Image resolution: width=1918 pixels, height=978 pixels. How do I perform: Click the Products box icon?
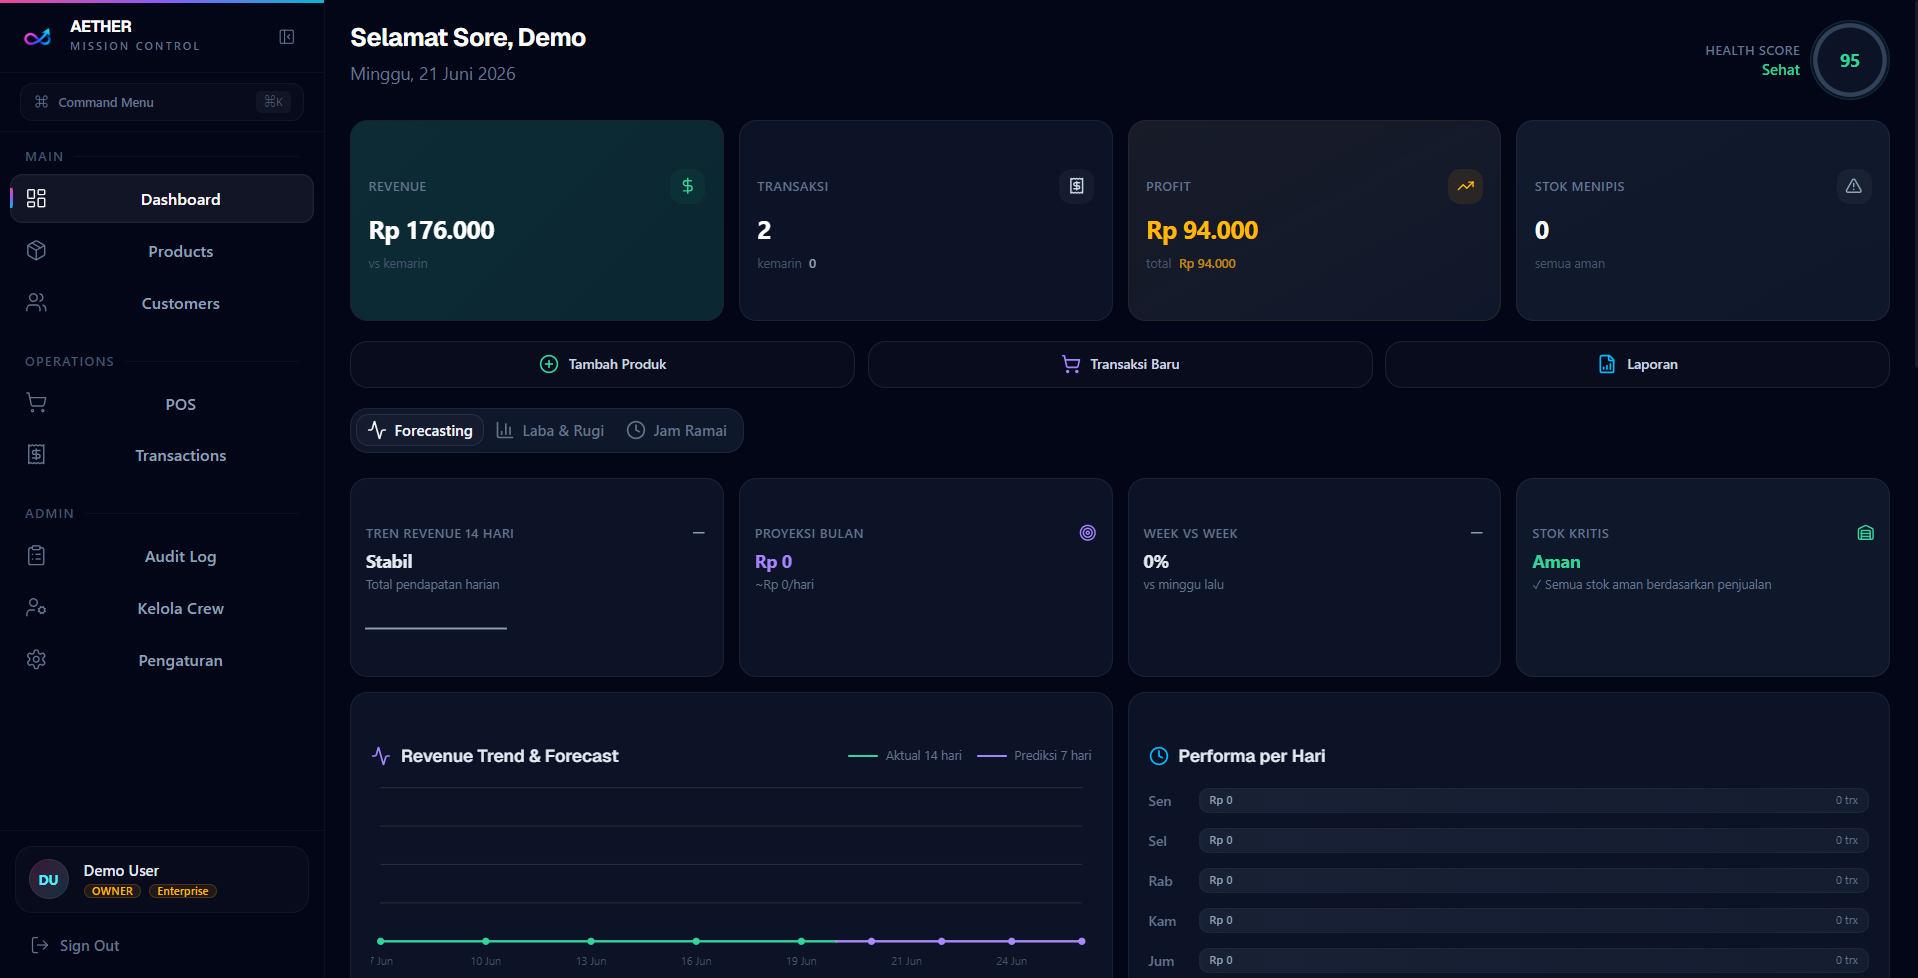[36, 250]
